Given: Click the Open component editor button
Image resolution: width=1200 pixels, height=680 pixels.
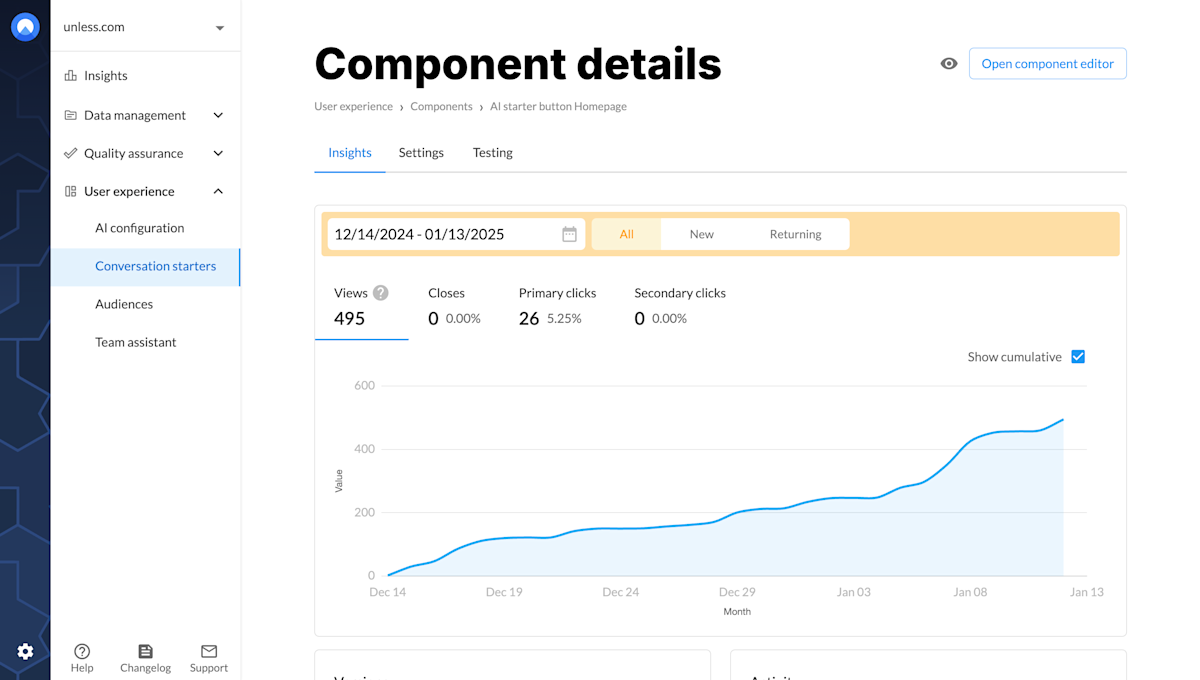Looking at the screenshot, I should [x=1047, y=63].
